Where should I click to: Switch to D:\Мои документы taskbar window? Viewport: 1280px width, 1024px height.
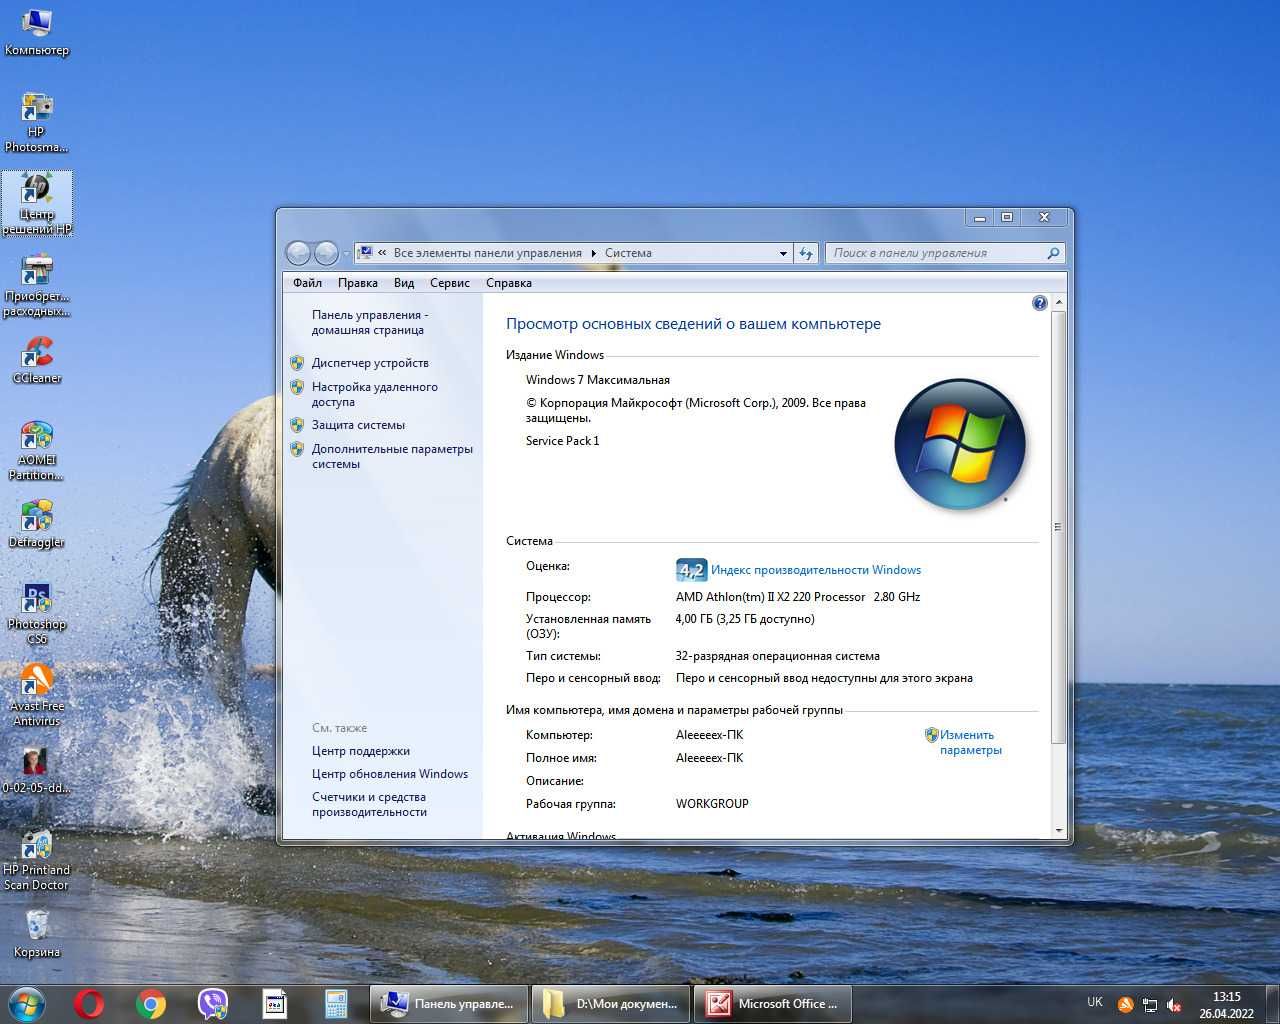pos(610,1004)
